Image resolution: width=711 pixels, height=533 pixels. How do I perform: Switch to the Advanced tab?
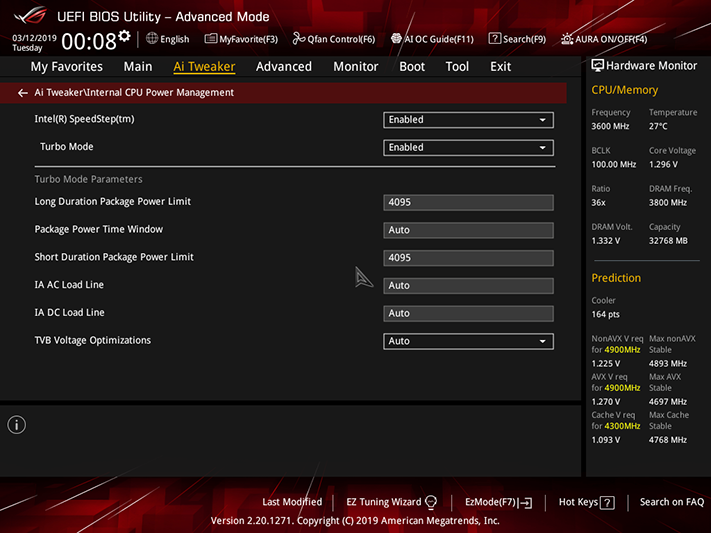coord(284,67)
